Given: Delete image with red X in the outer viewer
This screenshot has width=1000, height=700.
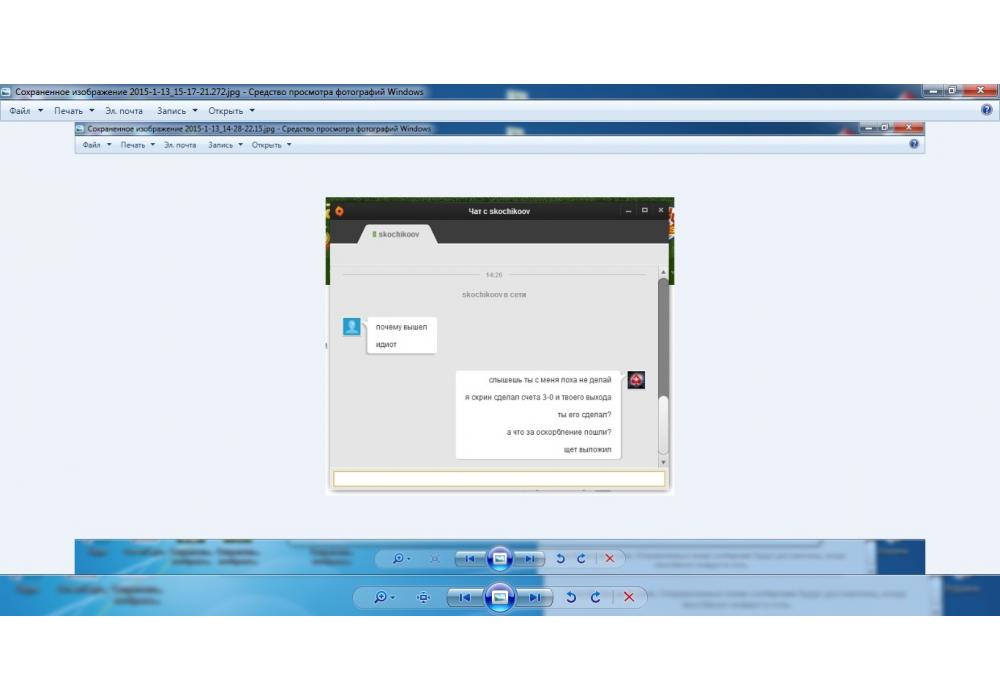Looking at the screenshot, I should [x=629, y=597].
